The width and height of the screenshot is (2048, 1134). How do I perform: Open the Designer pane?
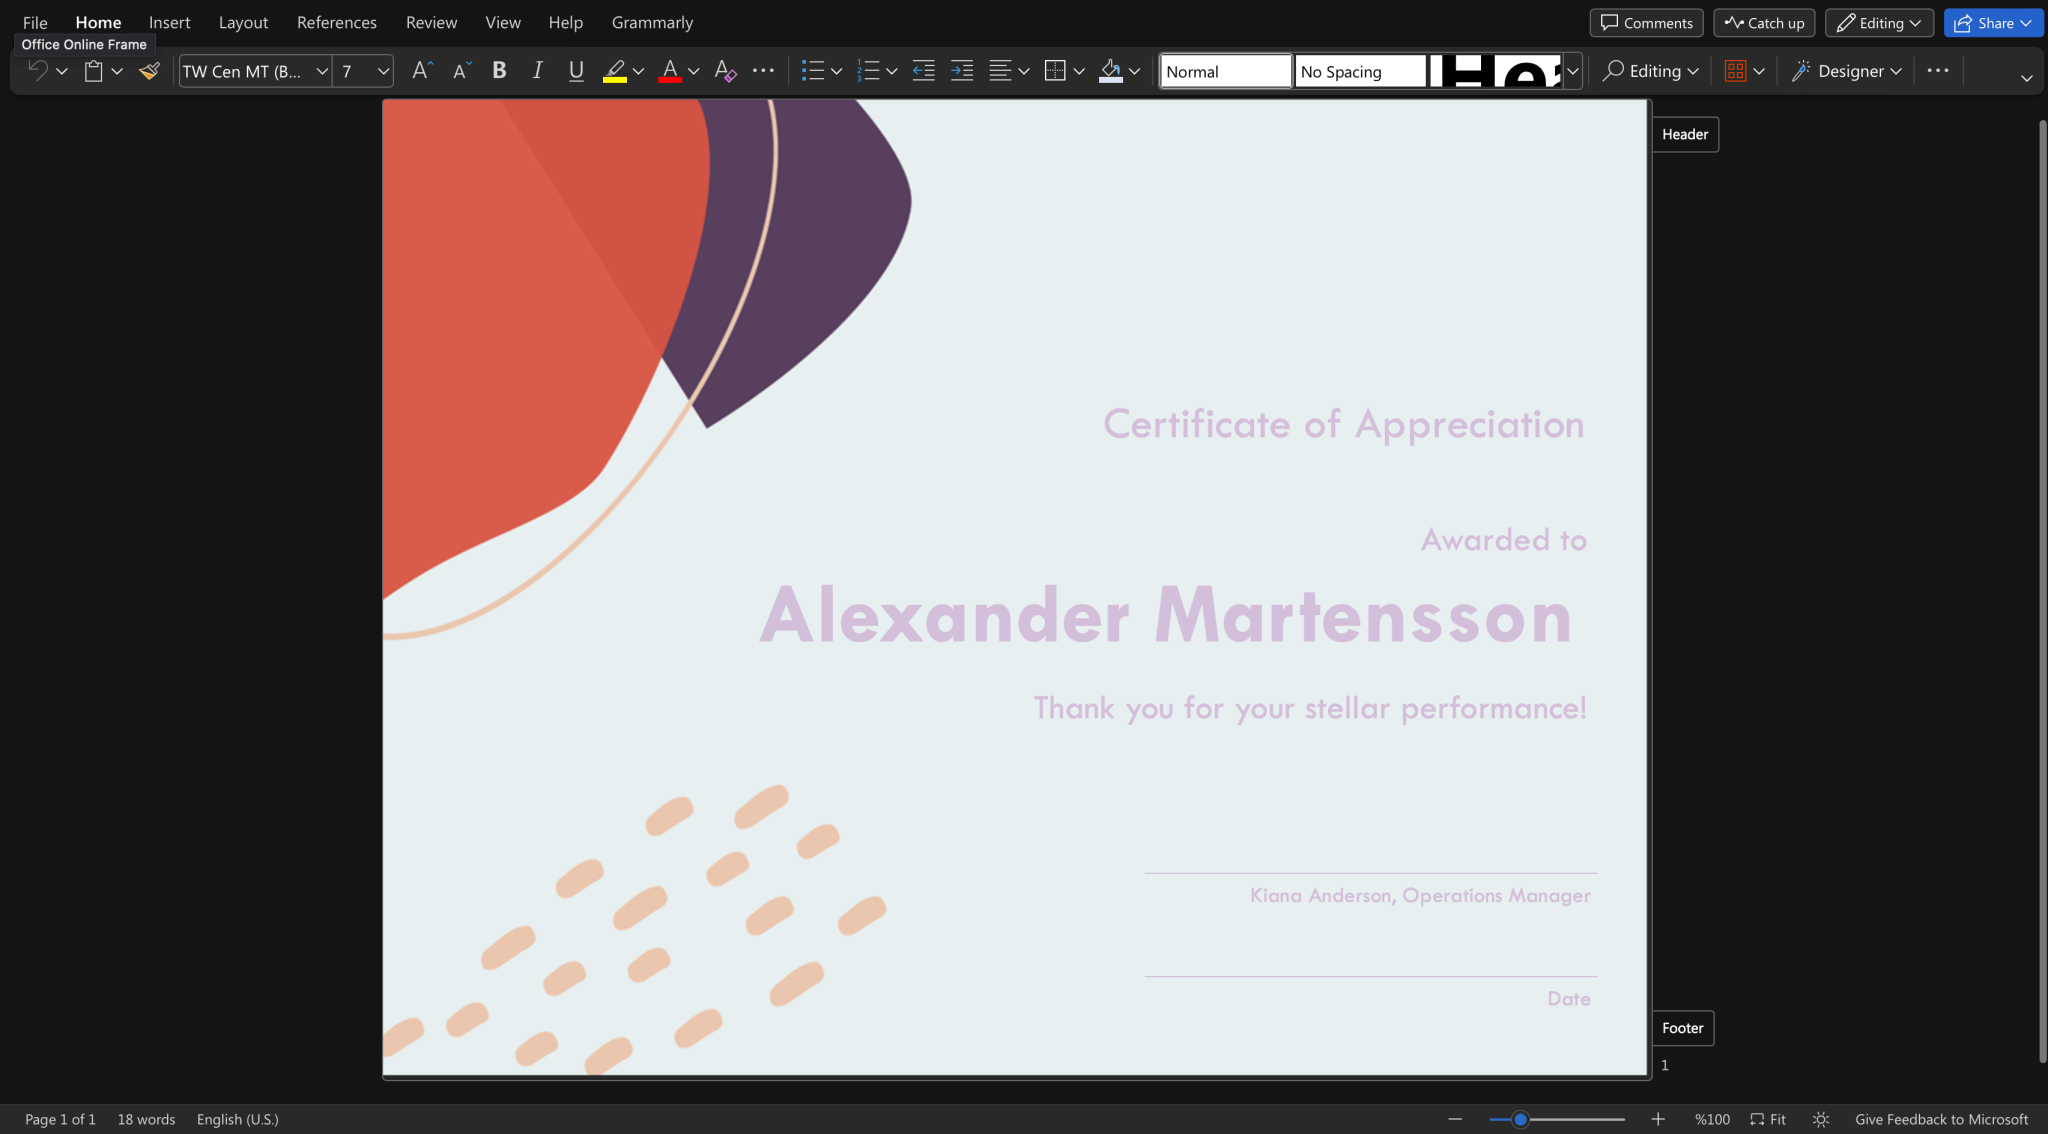point(1845,70)
